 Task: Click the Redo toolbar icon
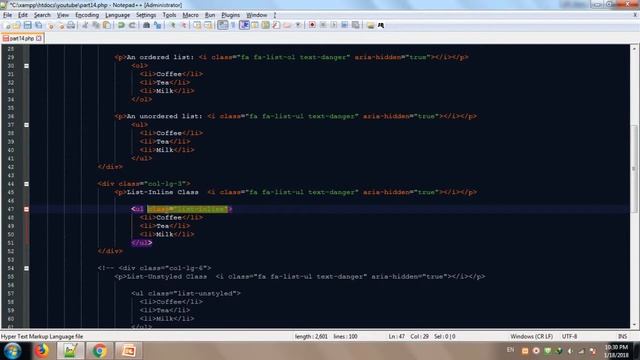pyautogui.click(x=132, y=25)
